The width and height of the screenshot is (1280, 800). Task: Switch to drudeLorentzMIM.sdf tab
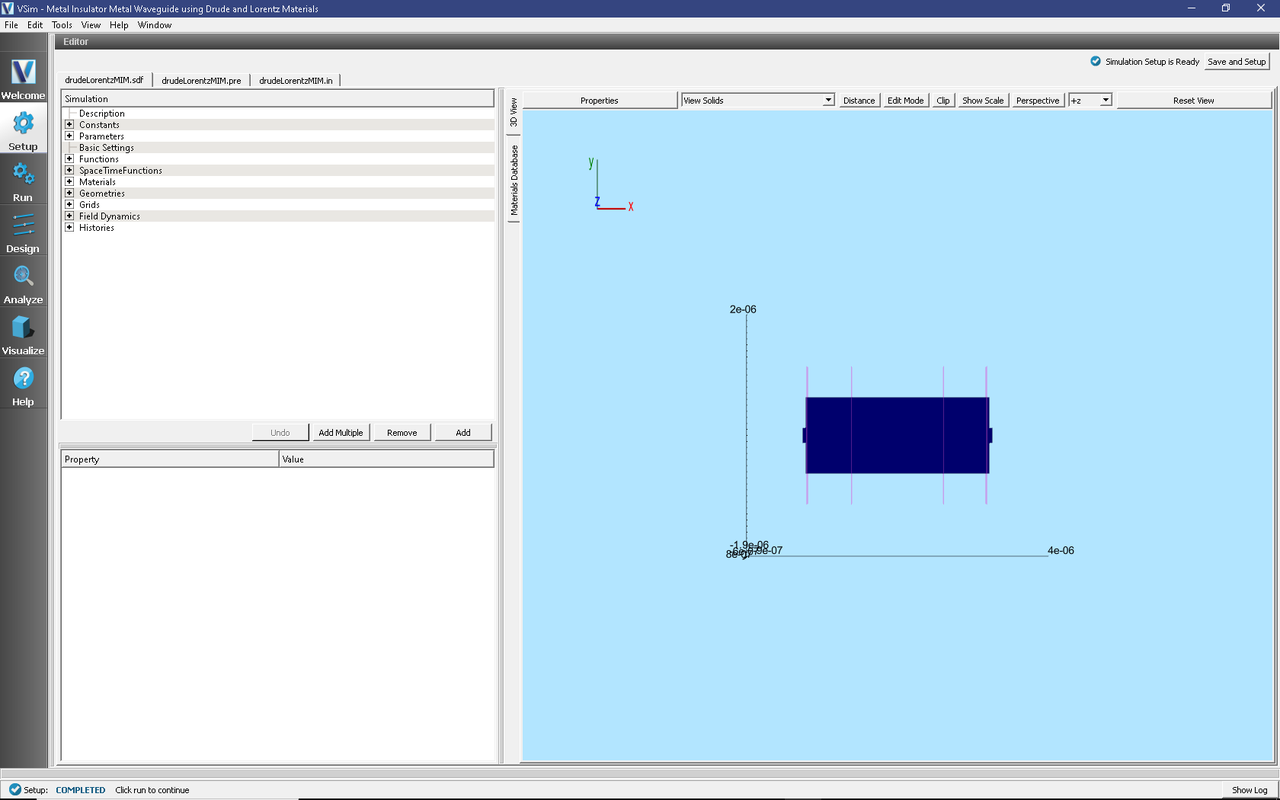click(104, 80)
